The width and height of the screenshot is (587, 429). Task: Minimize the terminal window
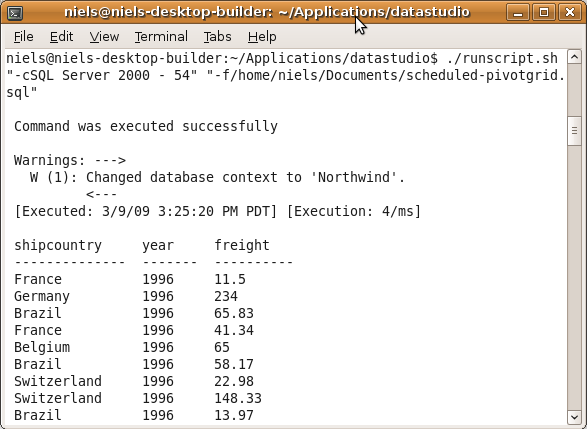[x=518, y=13]
